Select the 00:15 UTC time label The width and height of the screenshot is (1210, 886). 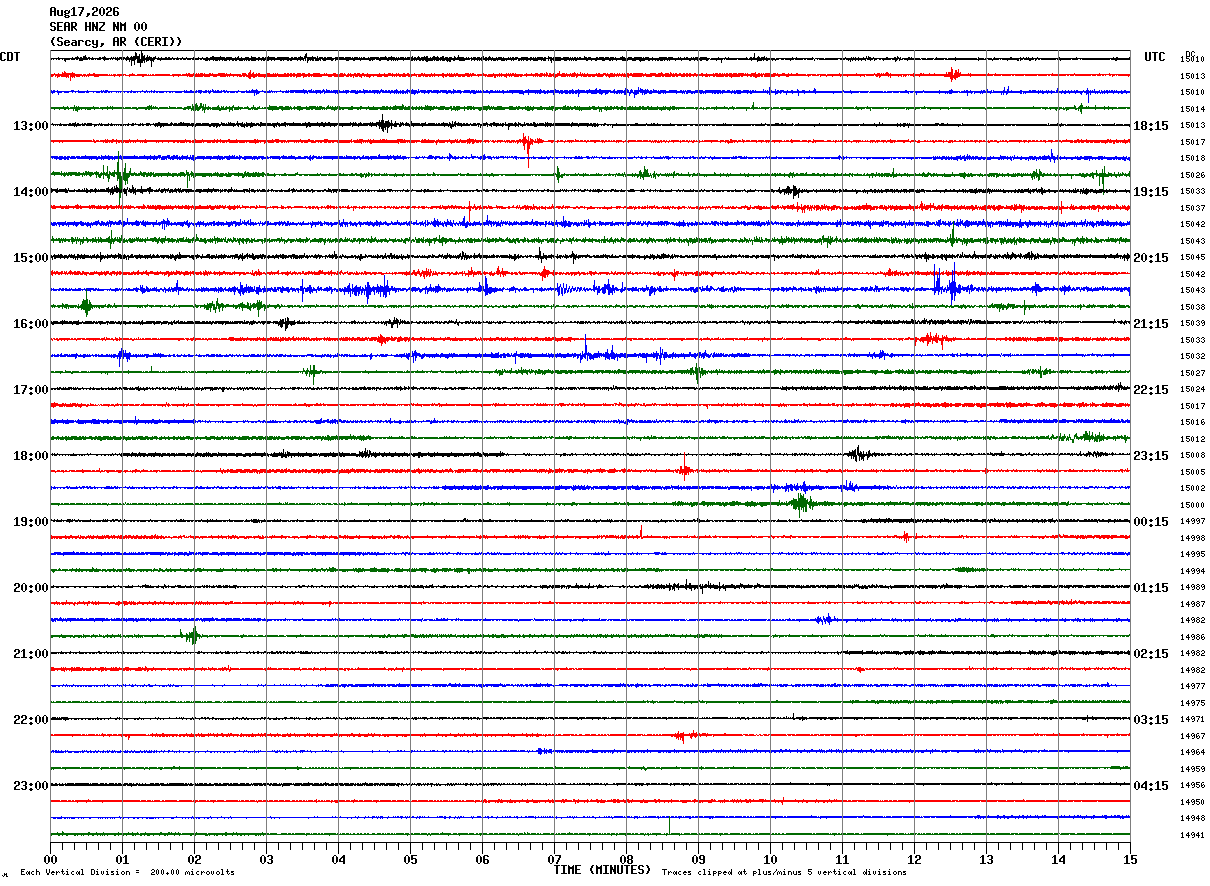tap(1151, 521)
